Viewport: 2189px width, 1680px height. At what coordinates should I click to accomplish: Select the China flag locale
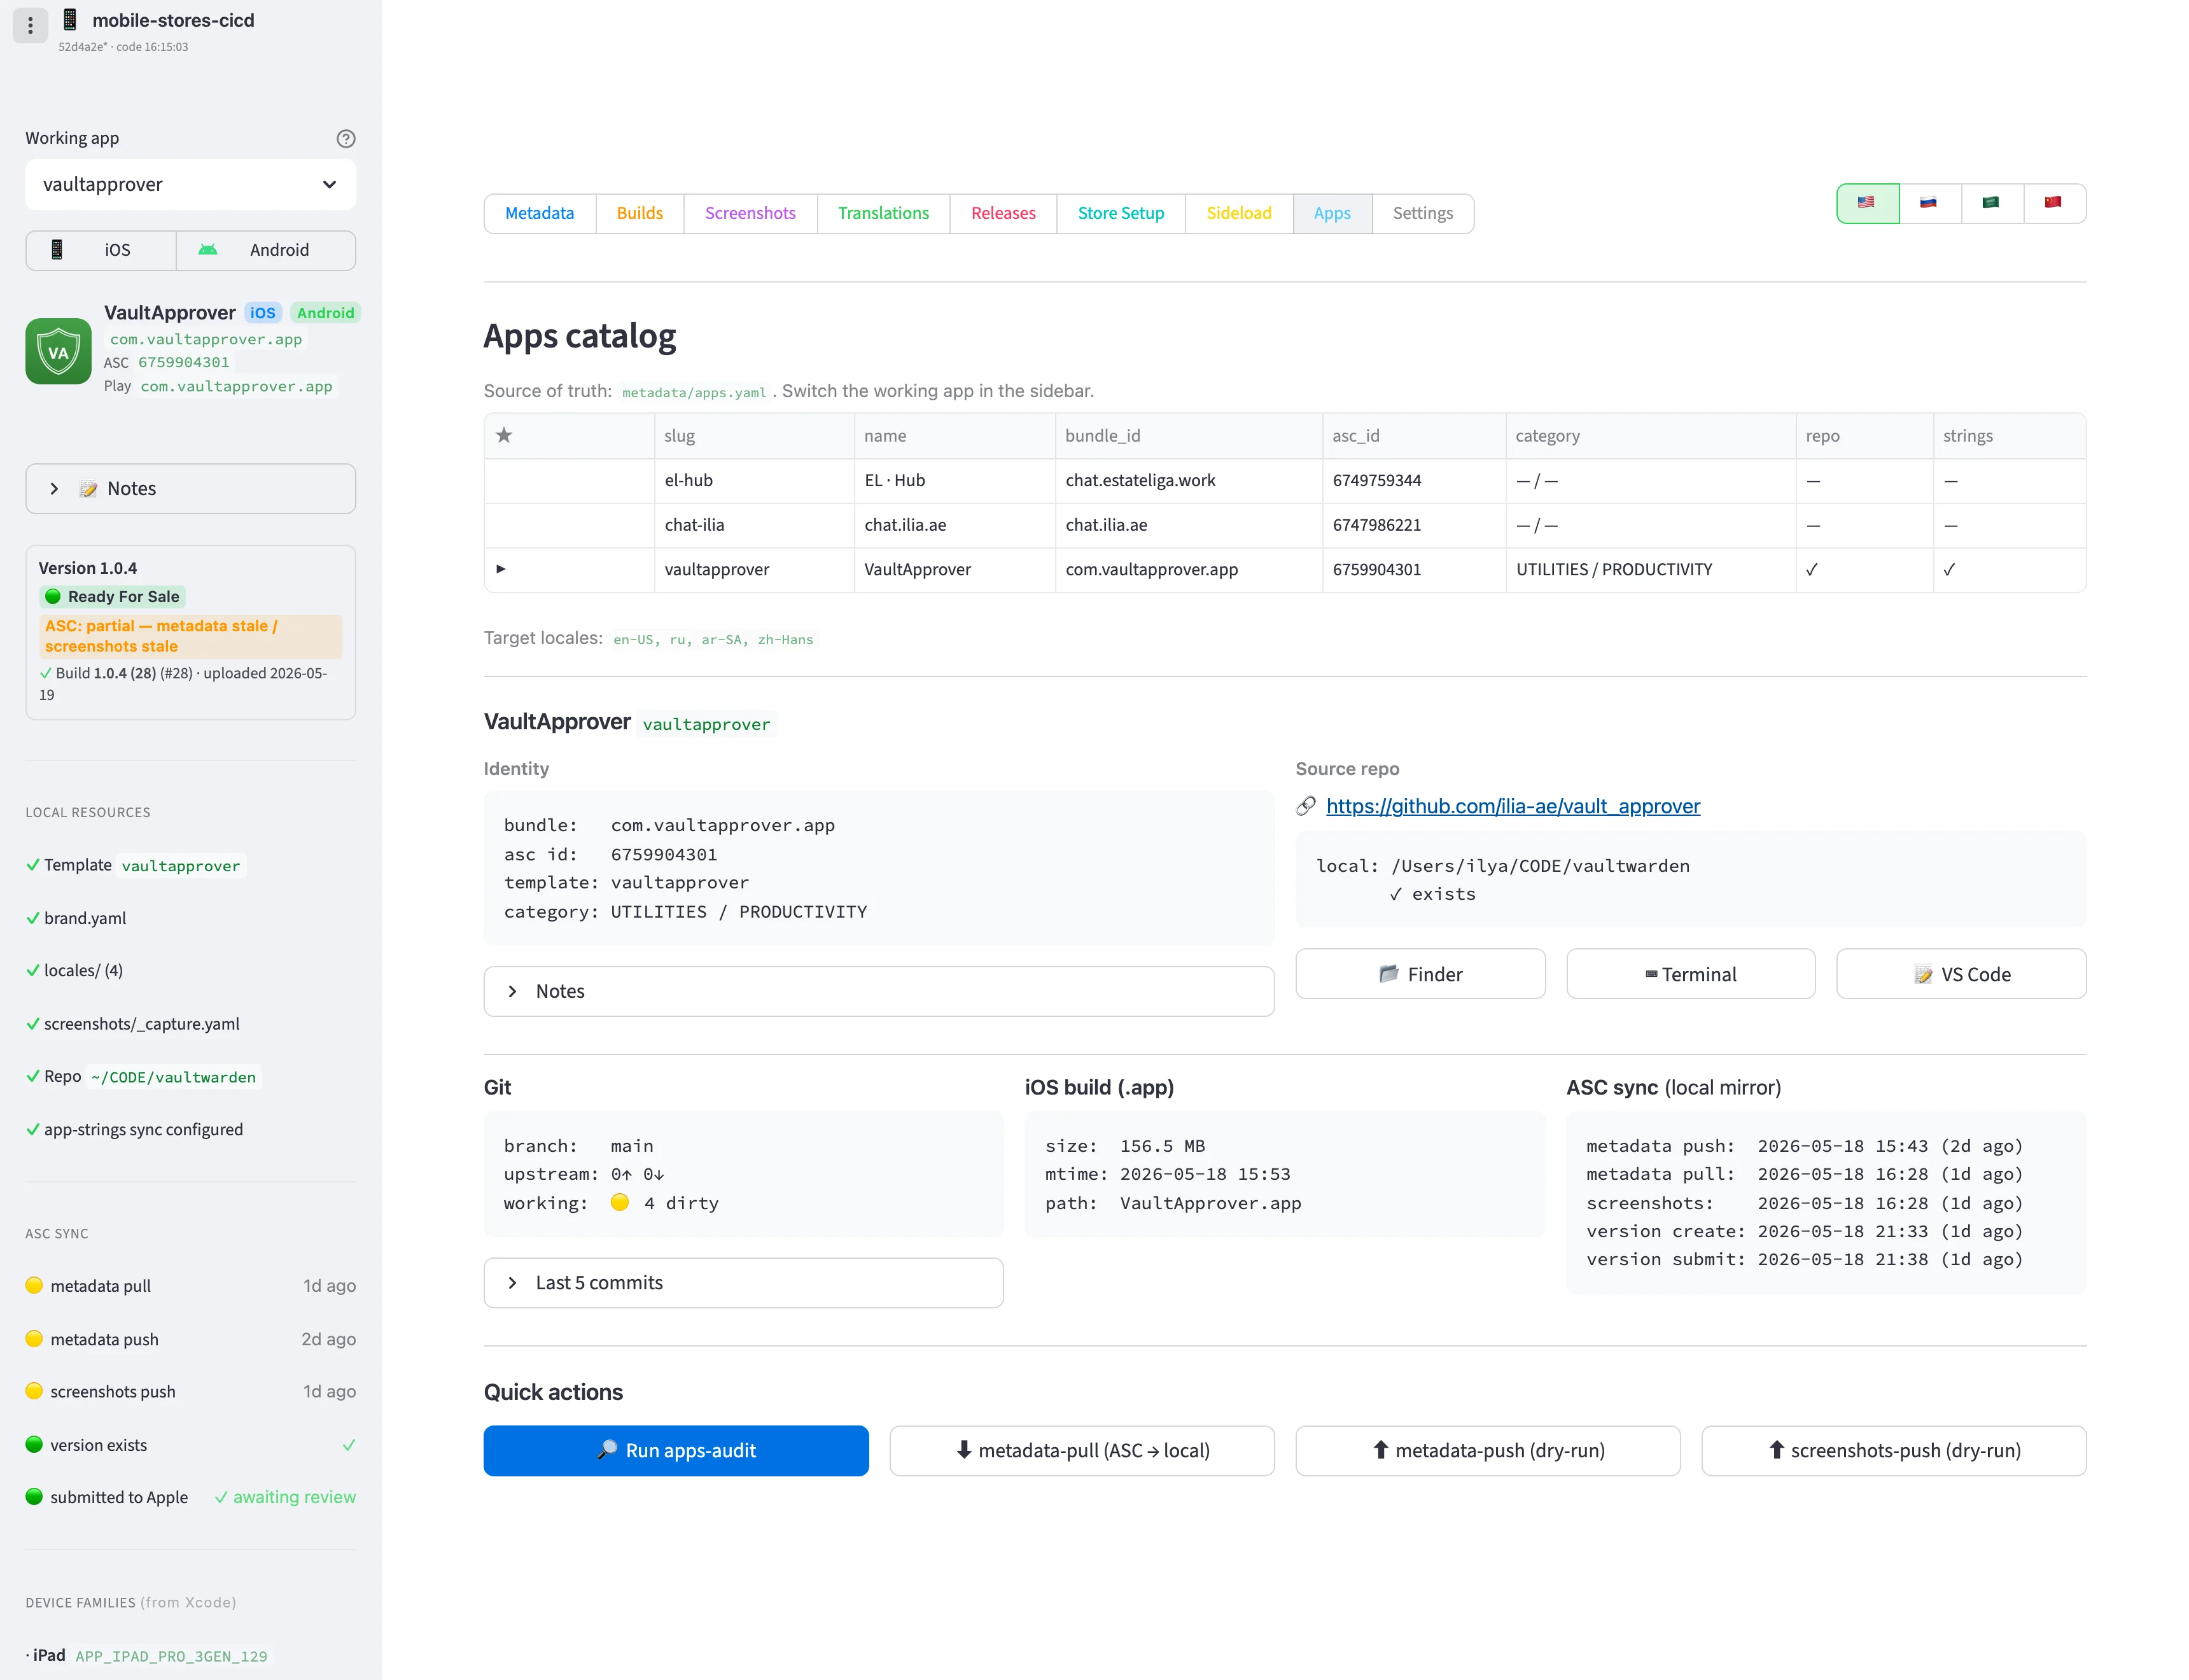coord(2053,203)
